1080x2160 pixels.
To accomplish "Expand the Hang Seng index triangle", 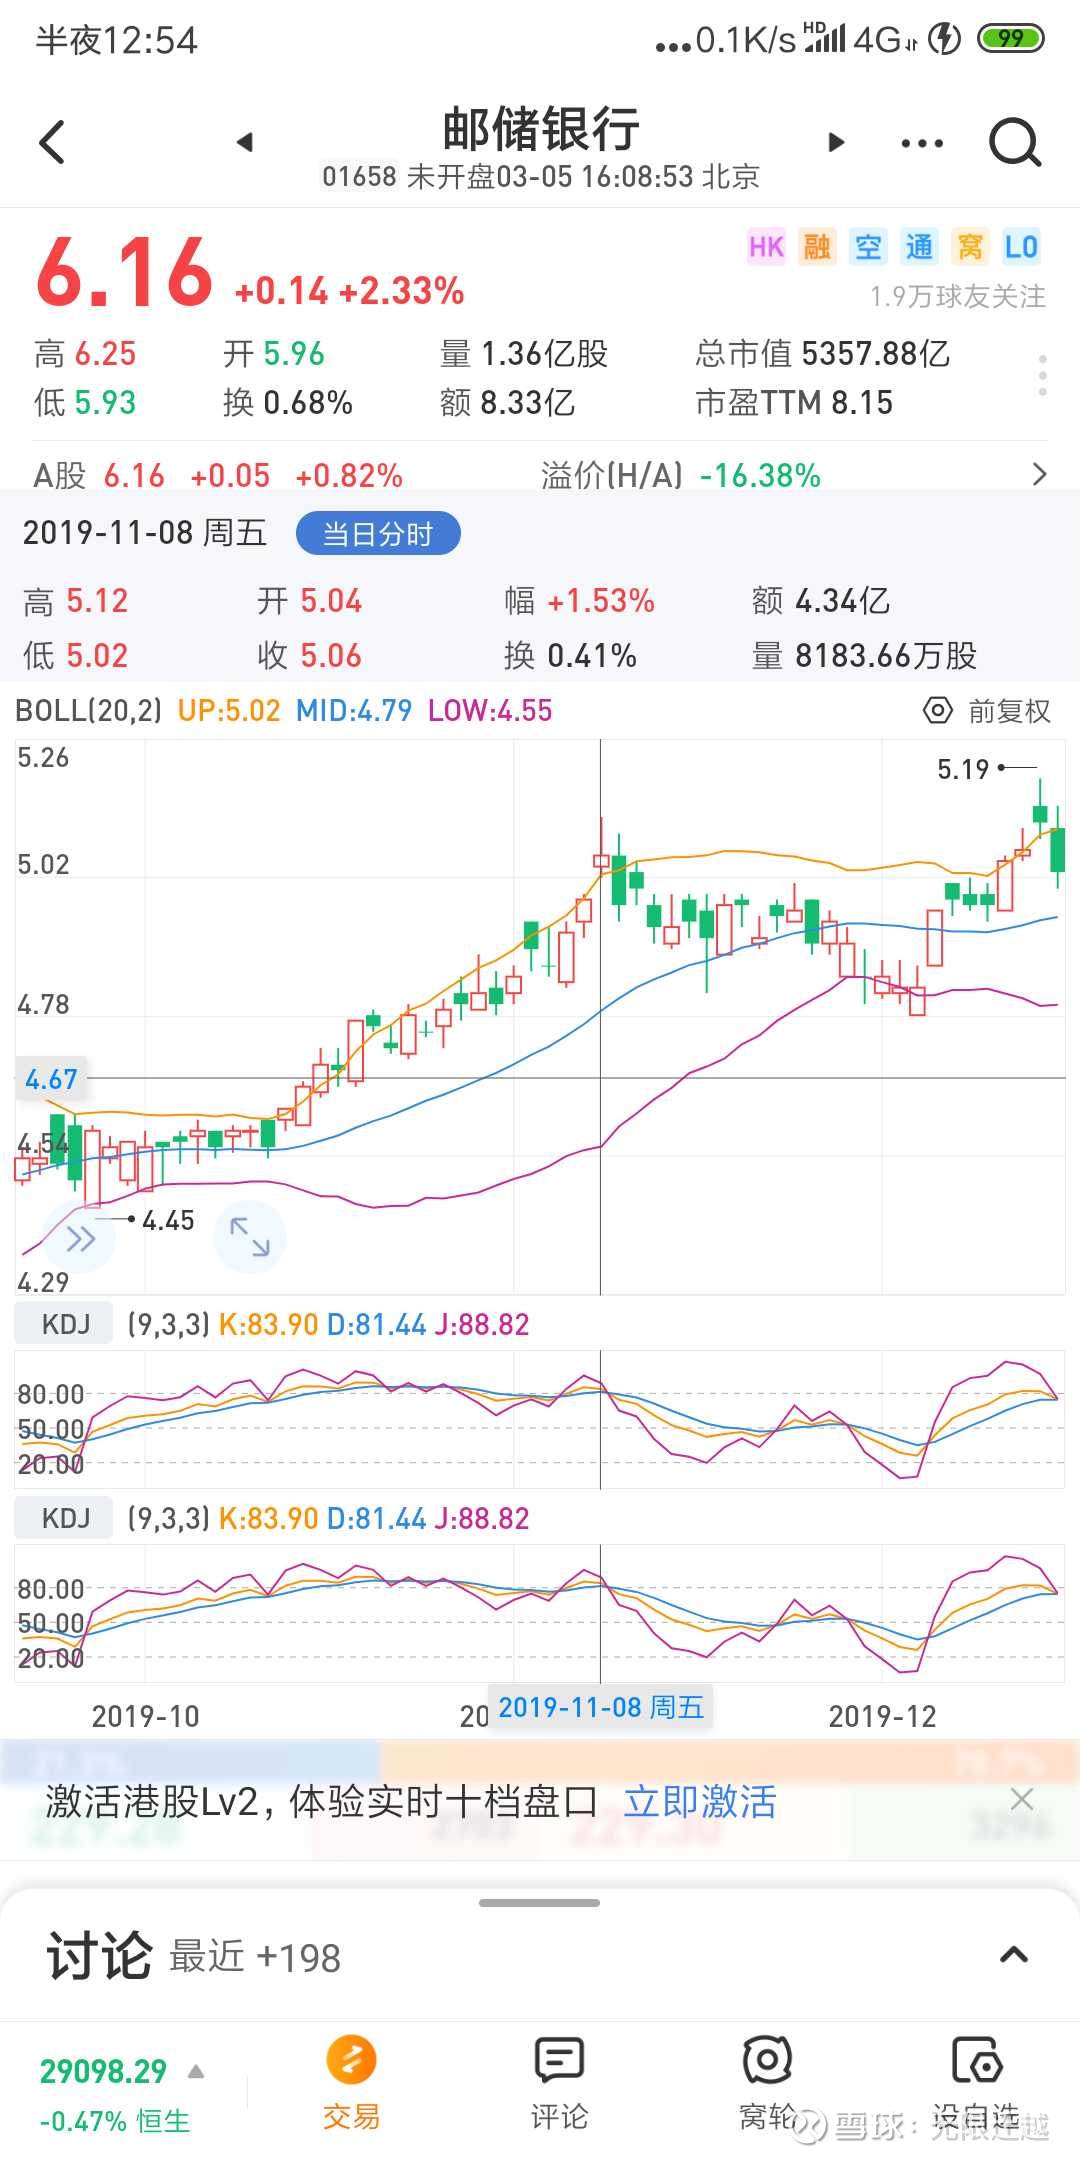I will click(196, 2072).
